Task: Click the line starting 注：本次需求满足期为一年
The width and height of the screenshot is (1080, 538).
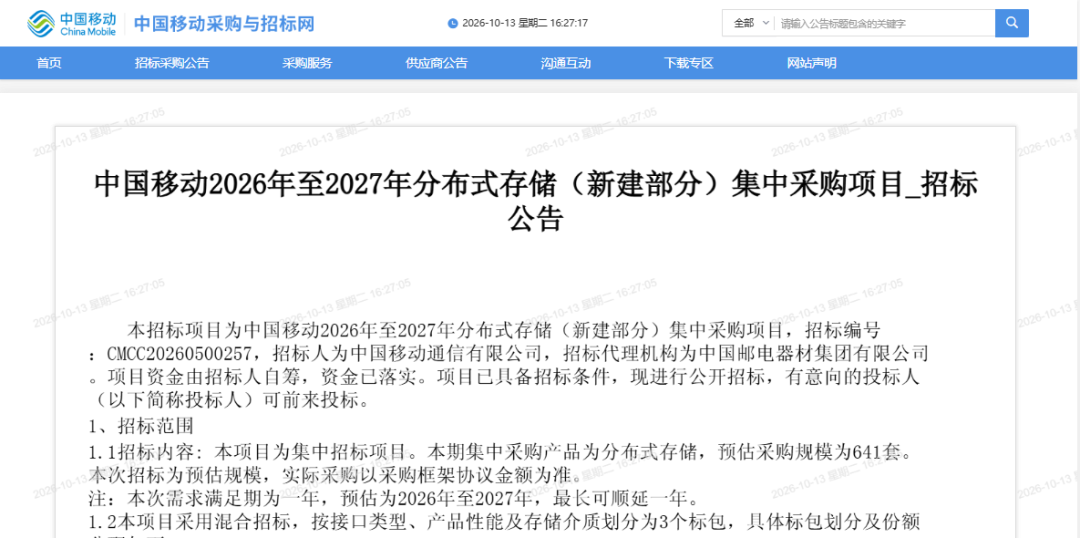Action: coord(393,497)
